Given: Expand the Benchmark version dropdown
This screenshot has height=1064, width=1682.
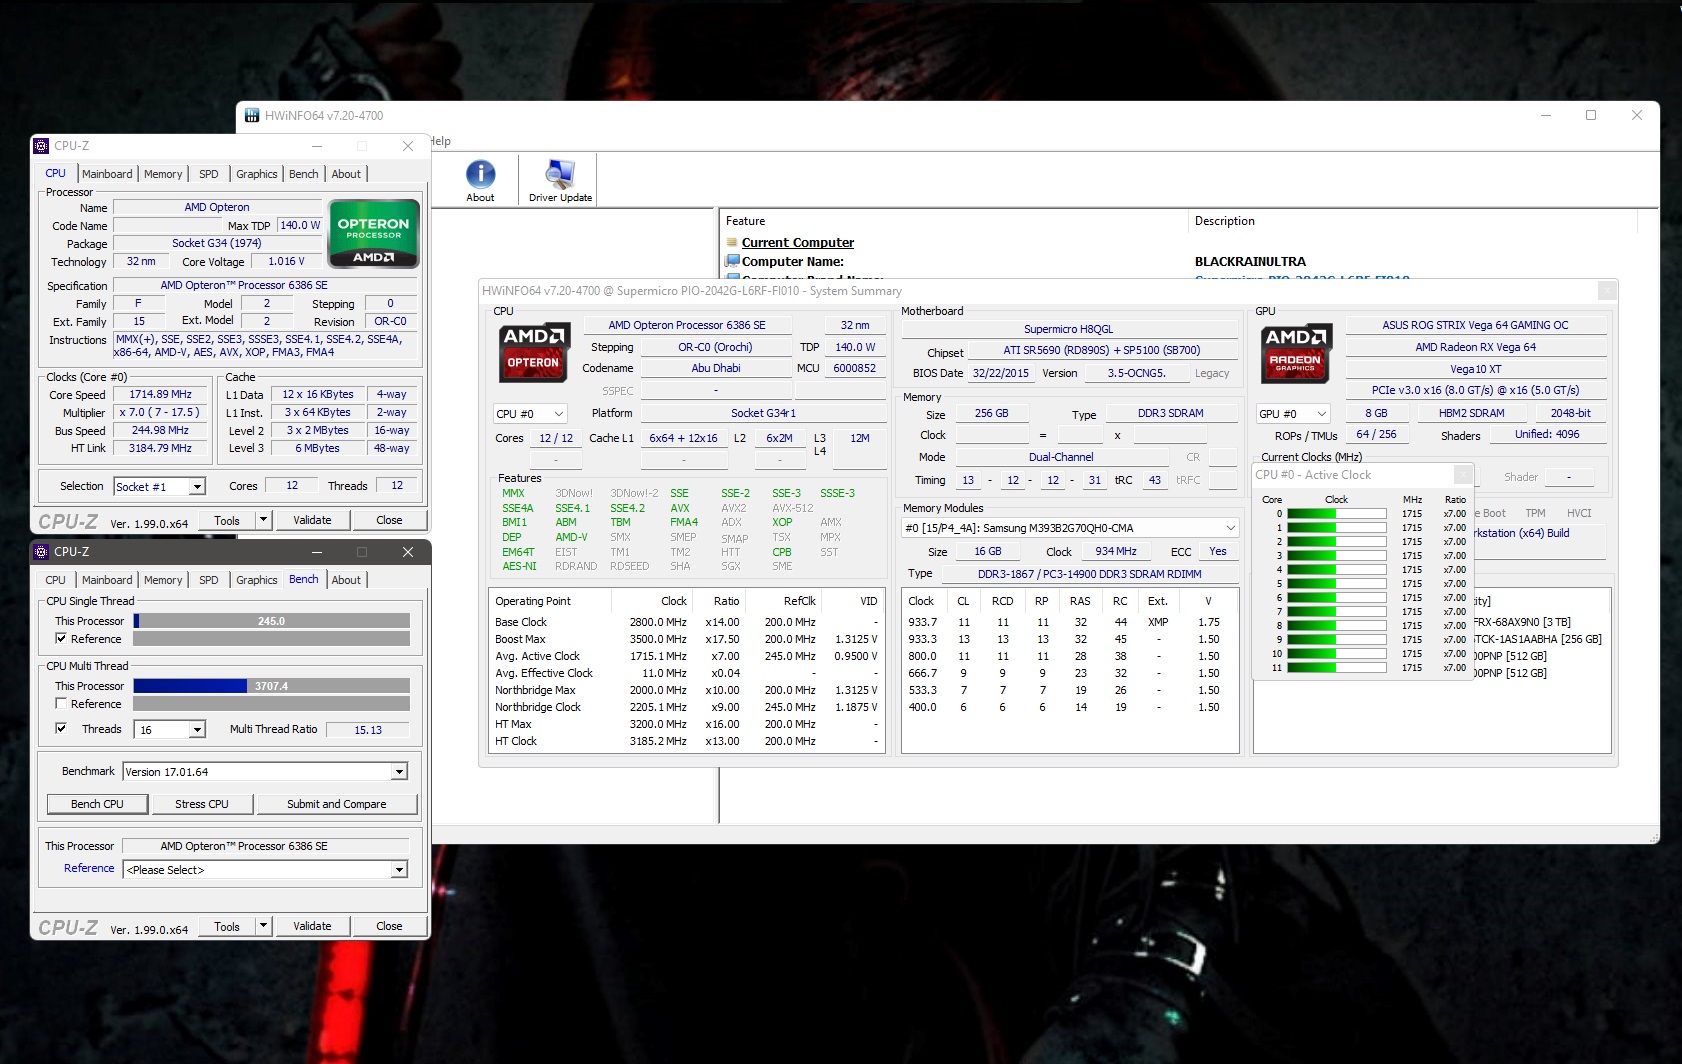Looking at the screenshot, I should [x=399, y=772].
